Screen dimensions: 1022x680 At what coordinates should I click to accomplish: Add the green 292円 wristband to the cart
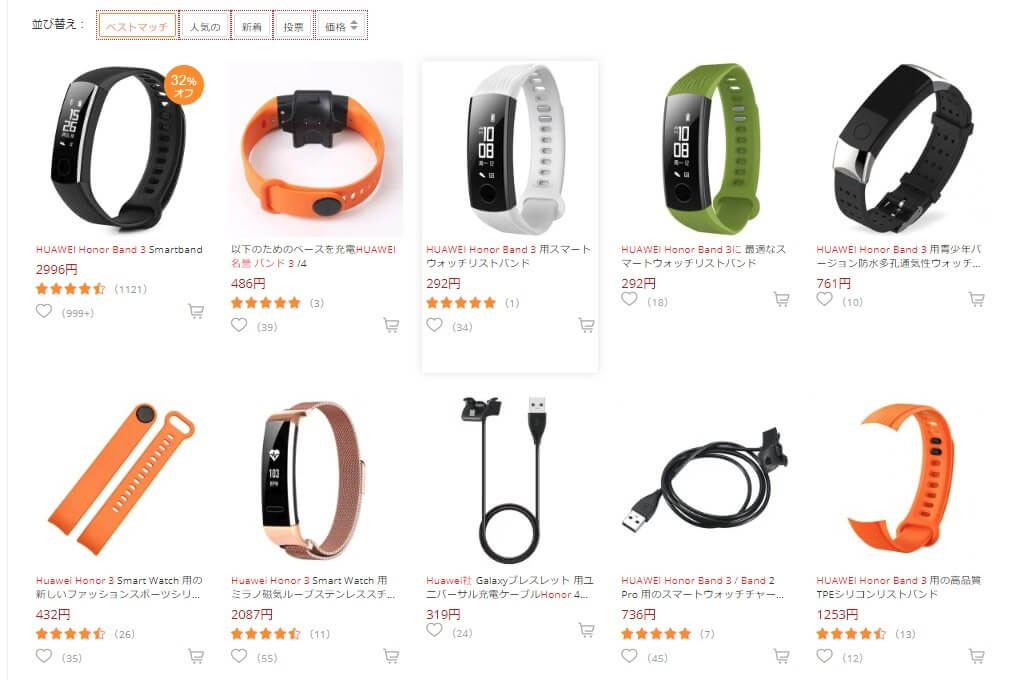click(781, 299)
